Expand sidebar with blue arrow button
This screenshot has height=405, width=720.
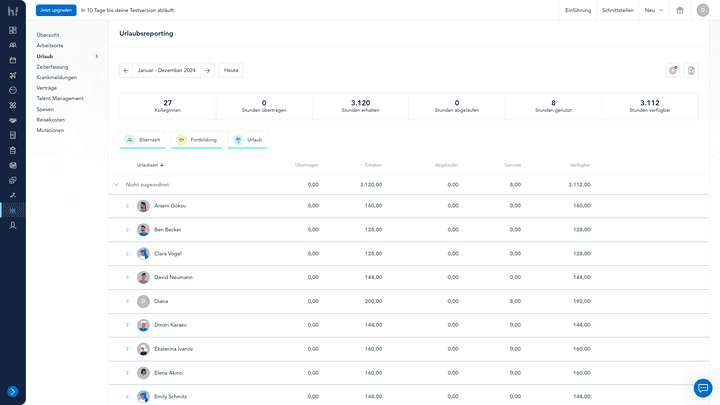pos(13,392)
